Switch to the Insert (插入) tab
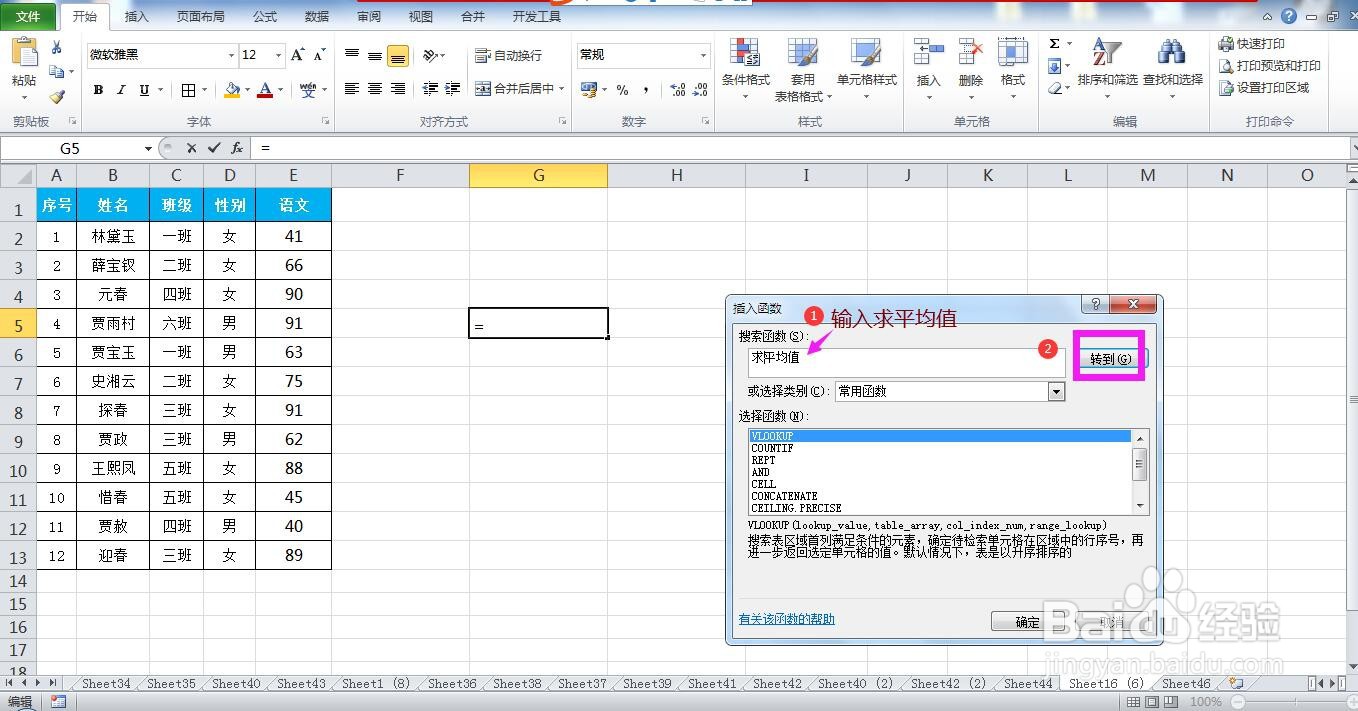 [x=136, y=17]
